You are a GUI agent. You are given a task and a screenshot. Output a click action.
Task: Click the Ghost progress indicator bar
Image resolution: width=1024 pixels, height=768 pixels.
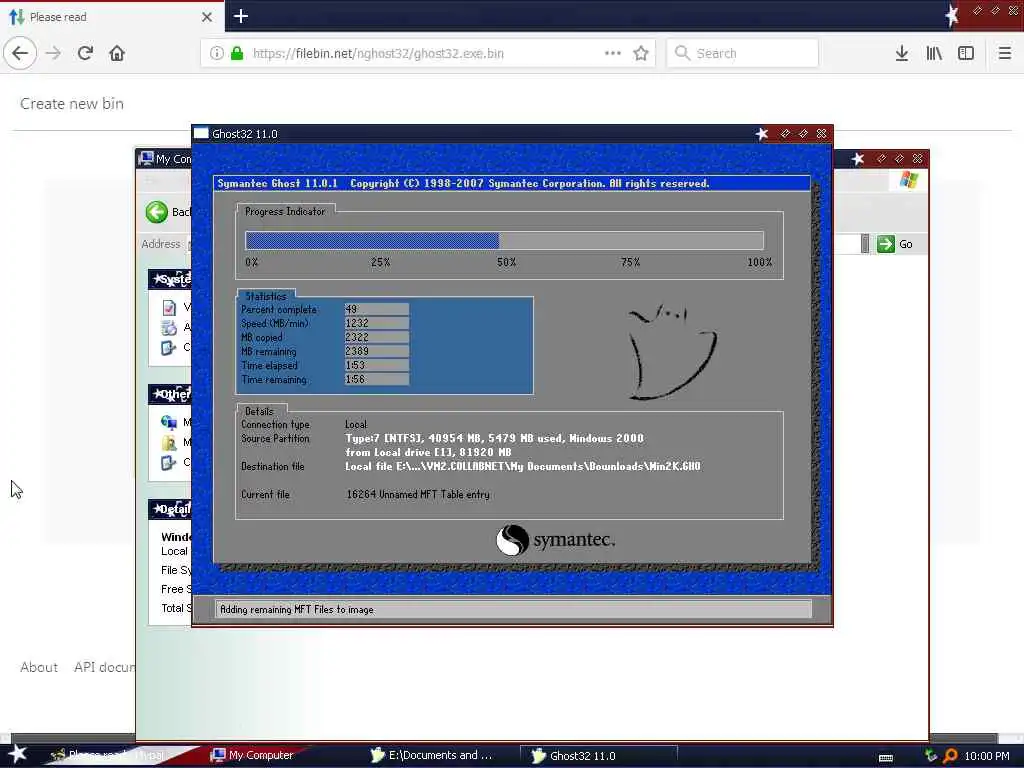(504, 240)
